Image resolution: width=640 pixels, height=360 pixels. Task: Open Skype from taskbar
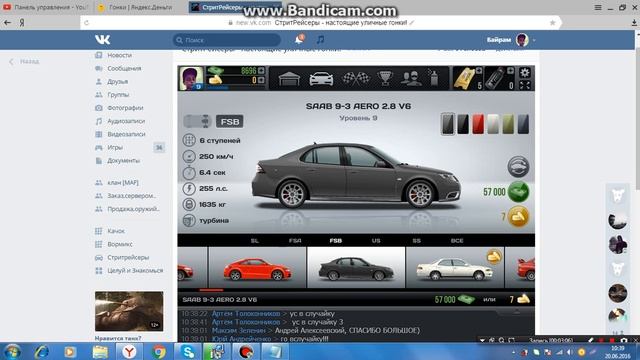(x=188, y=351)
